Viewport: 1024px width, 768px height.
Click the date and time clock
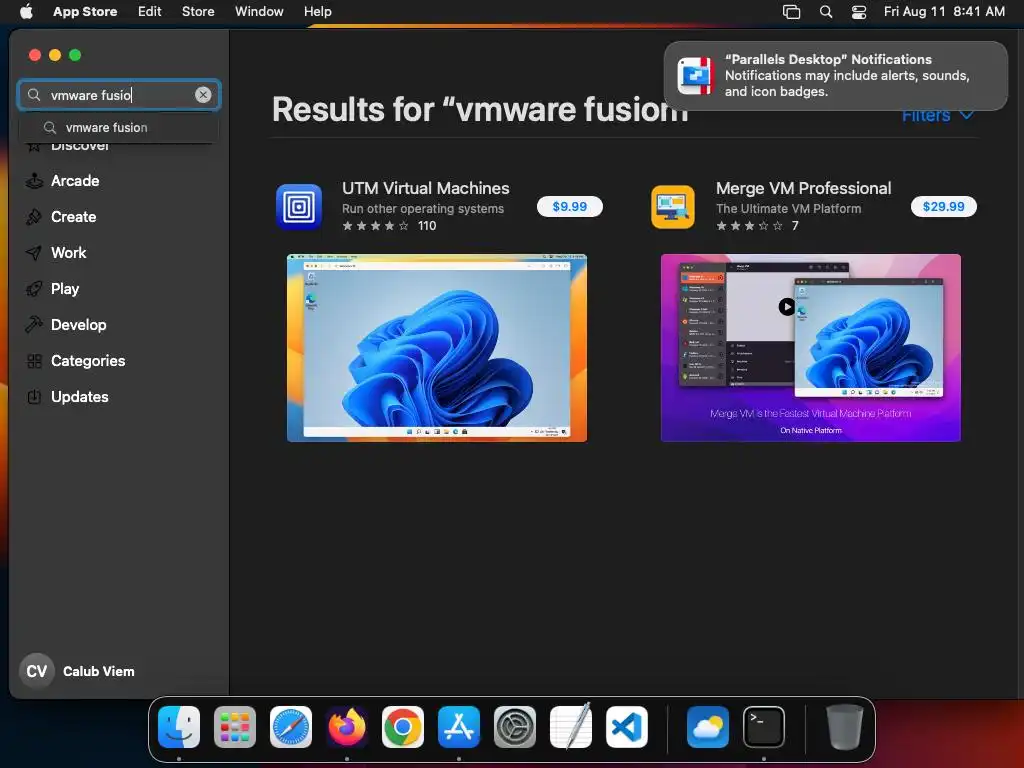pyautogui.click(x=944, y=11)
